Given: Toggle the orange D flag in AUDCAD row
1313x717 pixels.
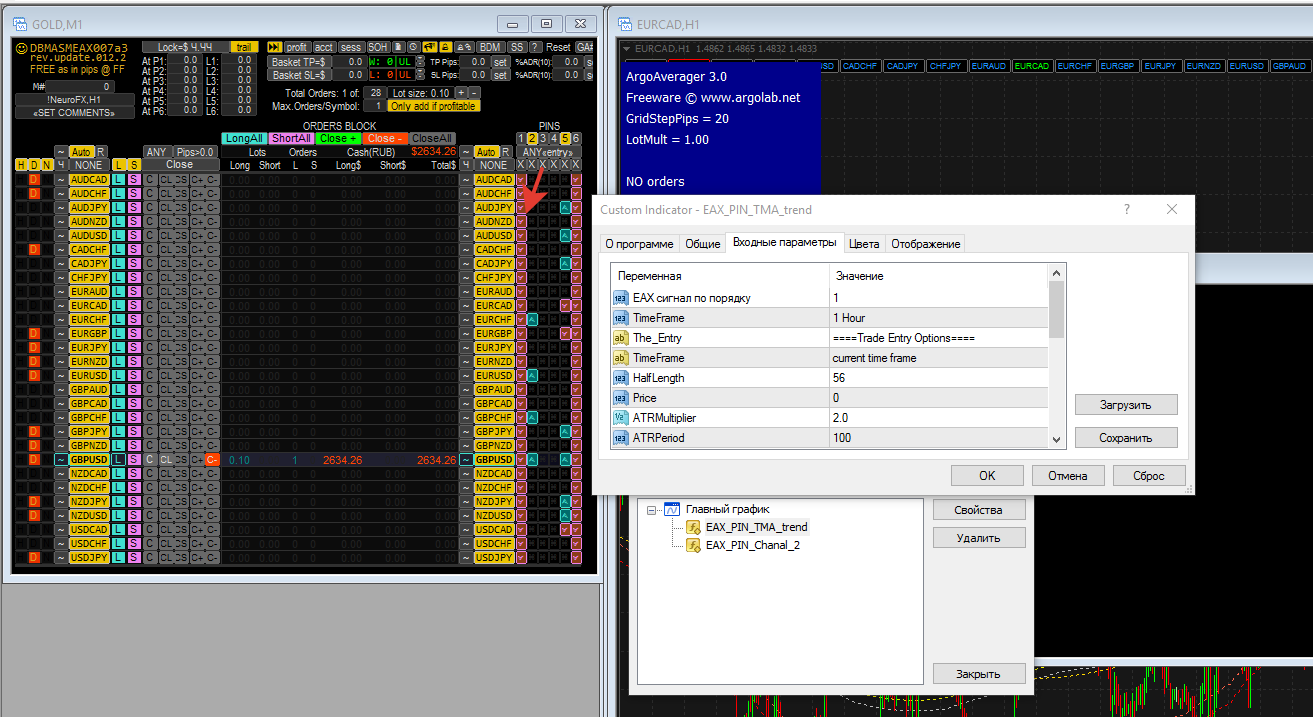Looking at the screenshot, I should coord(33,179).
